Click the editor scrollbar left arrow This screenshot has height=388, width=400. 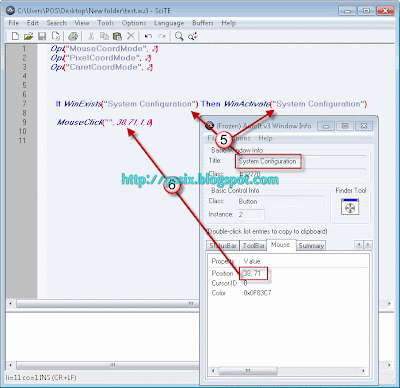[x=10, y=304]
